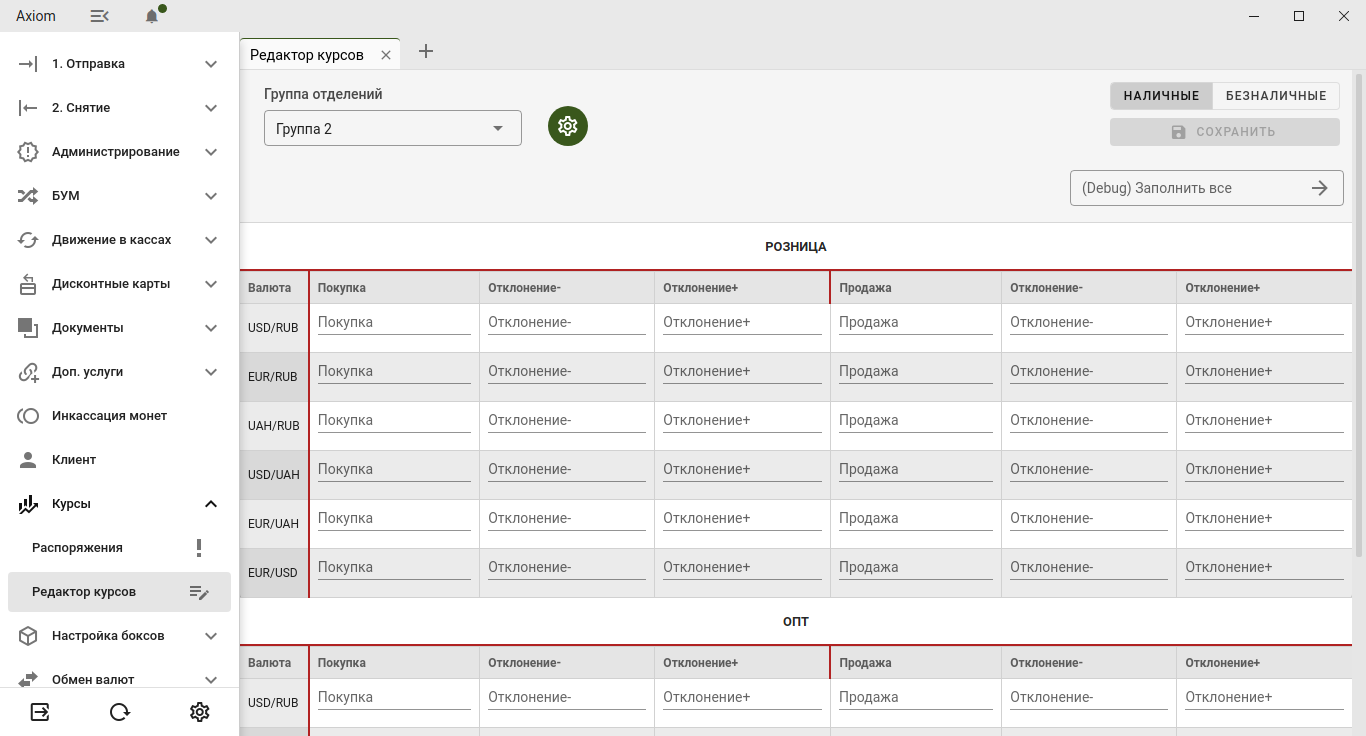1366x736 pixels.
Task: Open Распоряжения menu item
Action: tap(119, 548)
